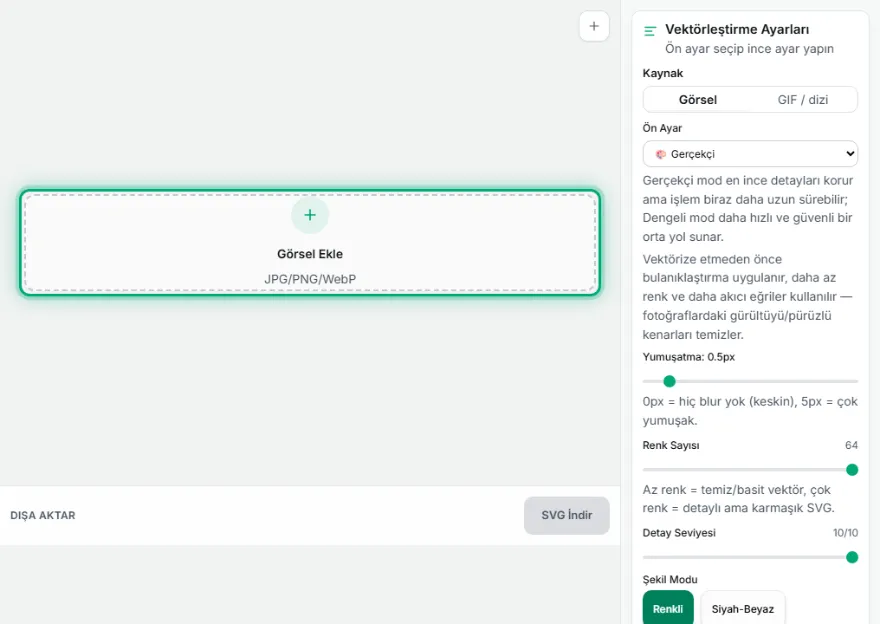The height and width of the screenshot is (624, 880).
Task: Click the SVG İndir button
Action: 566,515
